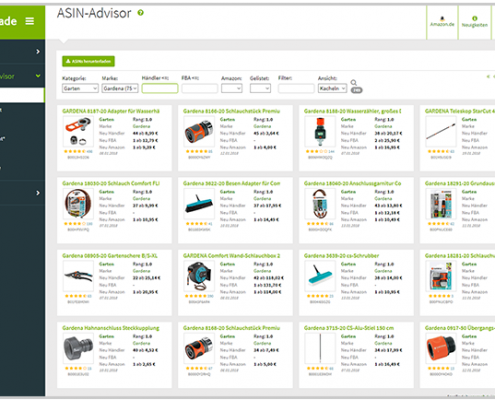Open Gardena 3622-20 Besen Adapter title
This screenshot has height=400, width=495.
pyautogui.click(x=232, y=183)
